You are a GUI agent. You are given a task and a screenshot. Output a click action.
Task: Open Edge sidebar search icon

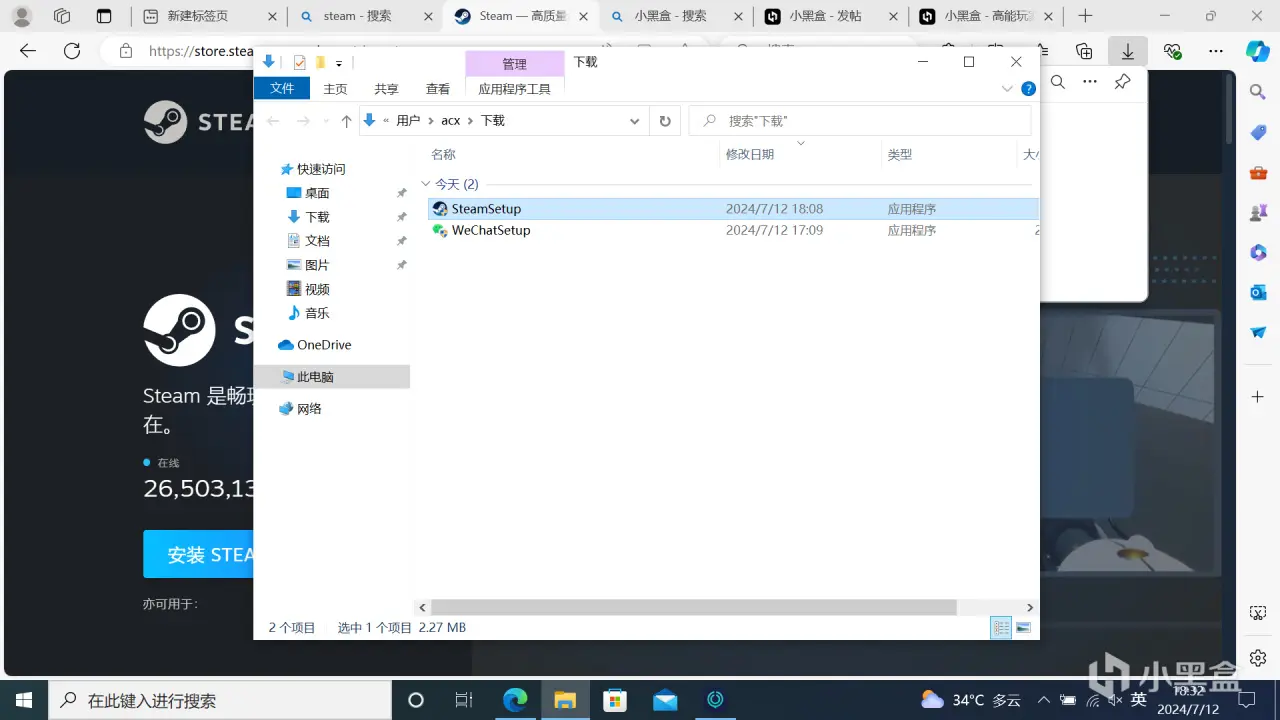[1258, 92]
